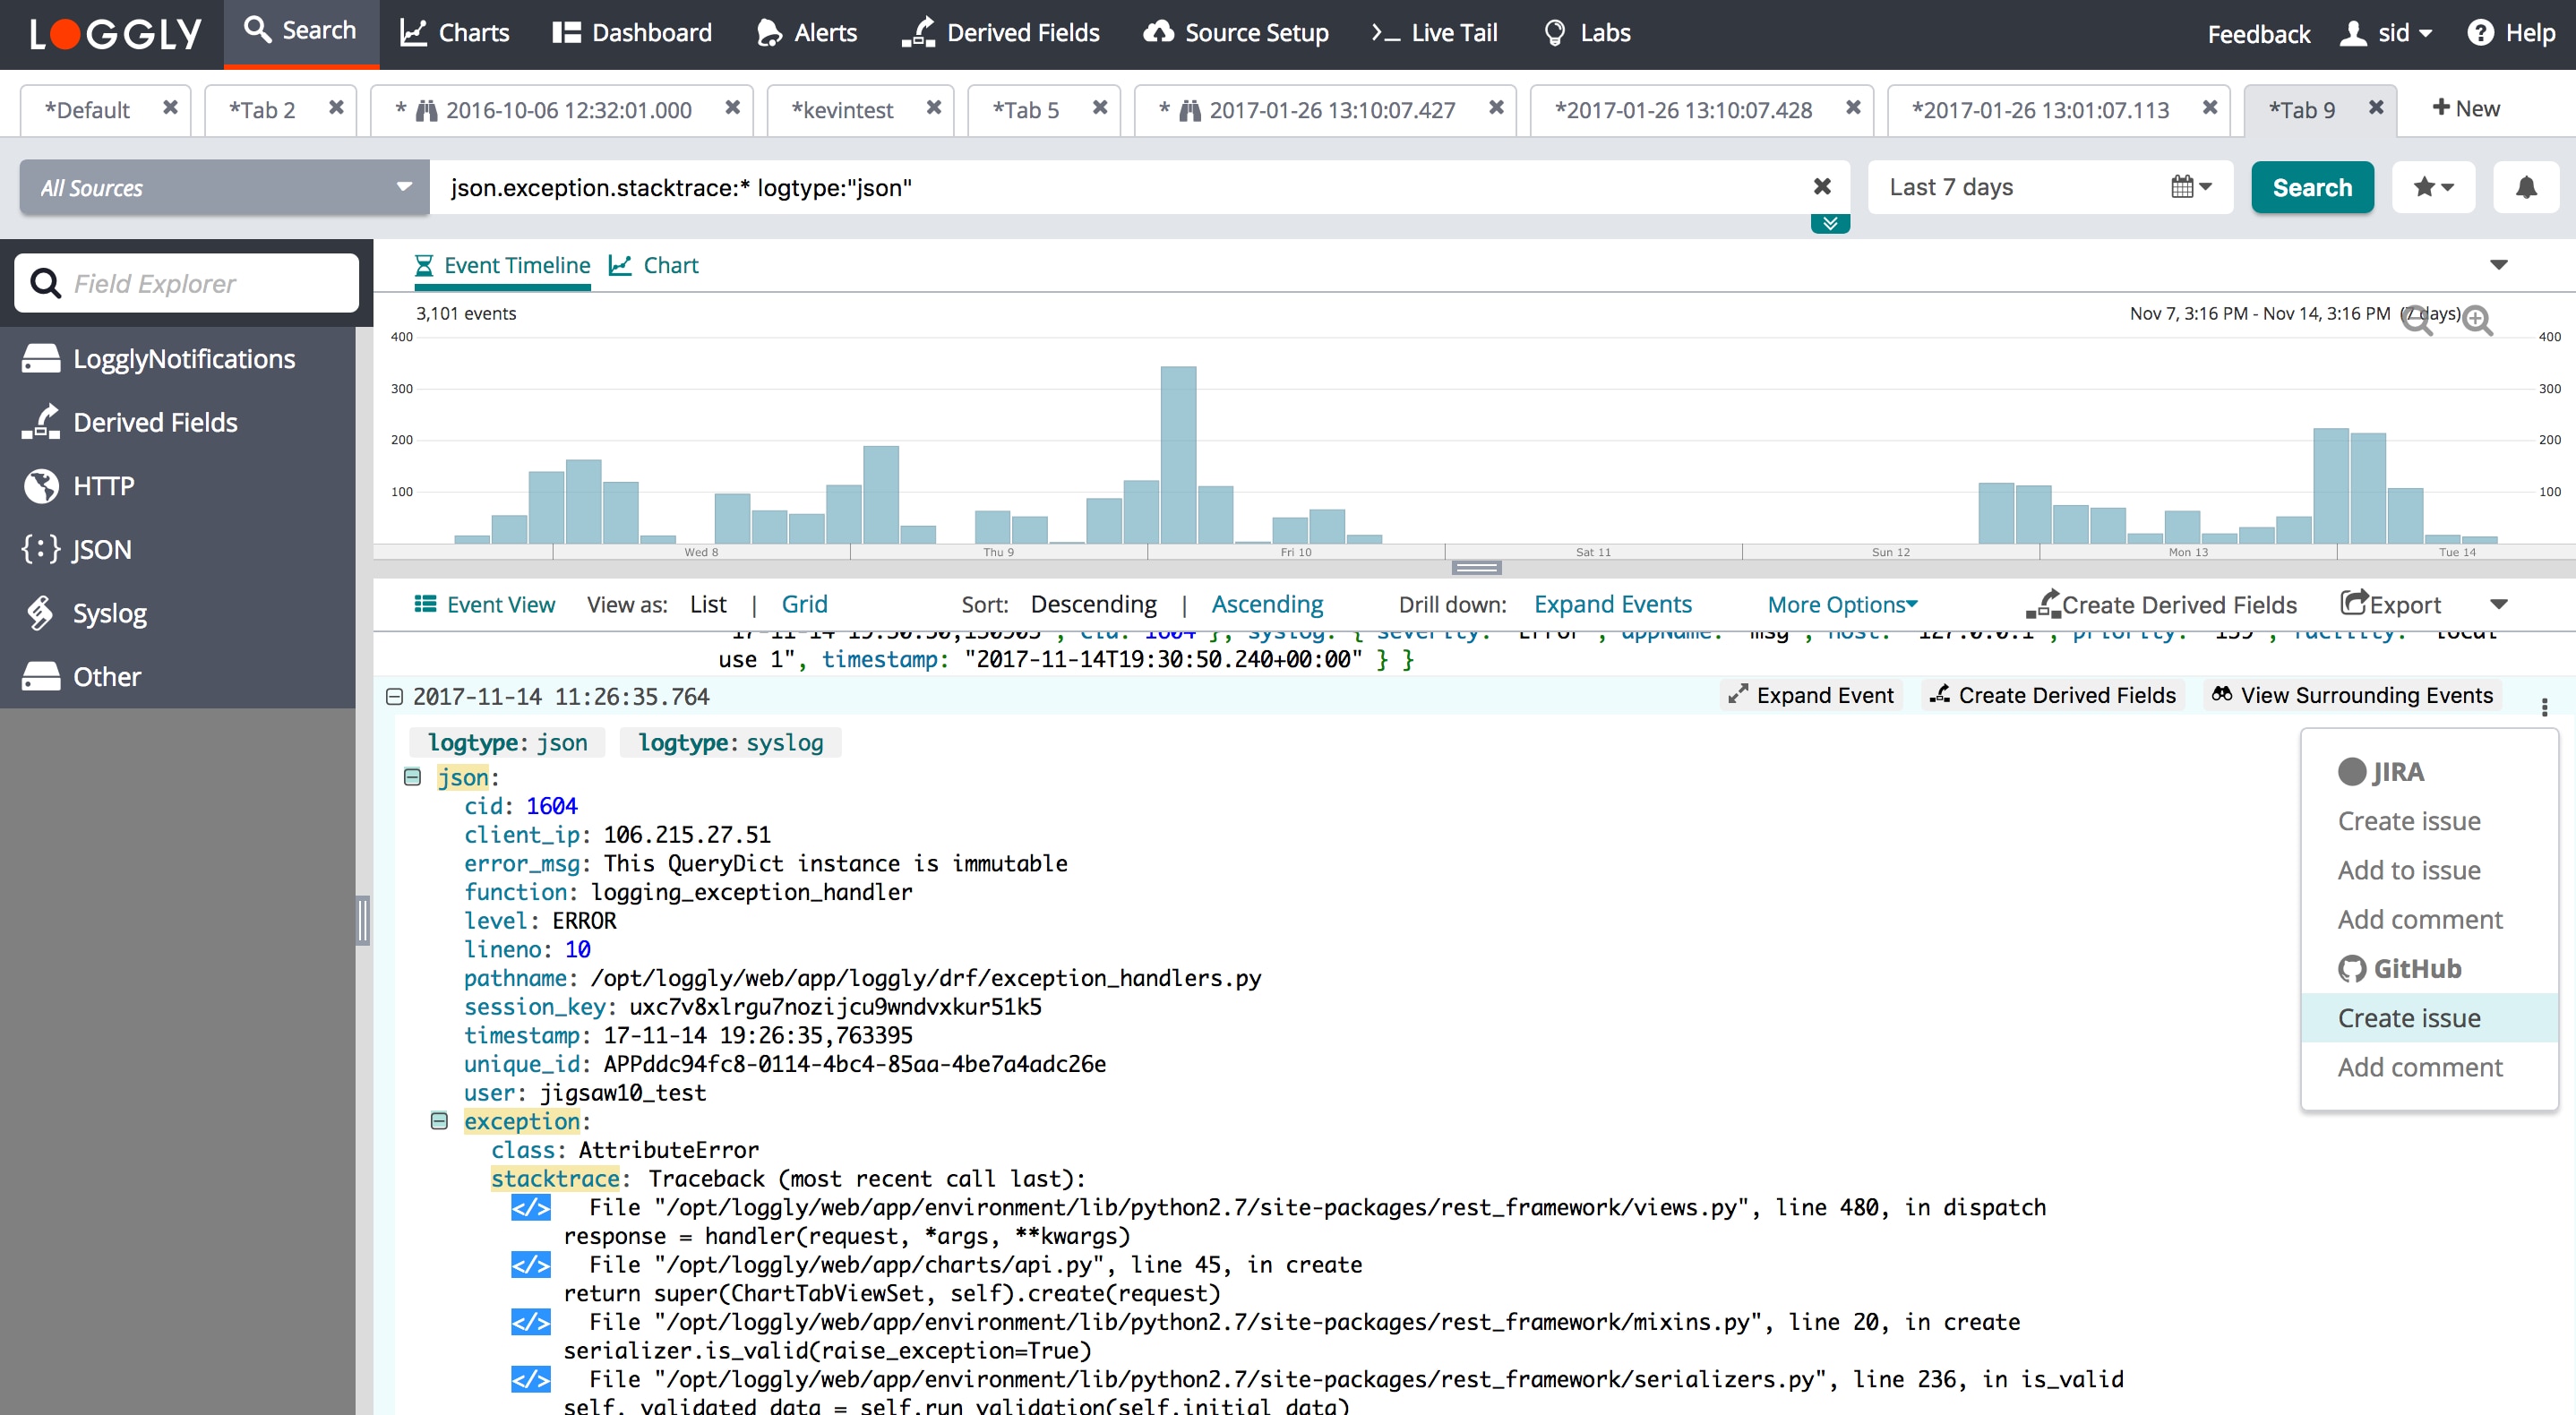Collapse the event dated 2017-11-14 11:26:35.764
The height and width of the screenshot is (1415, 2576).
[394, 696]
